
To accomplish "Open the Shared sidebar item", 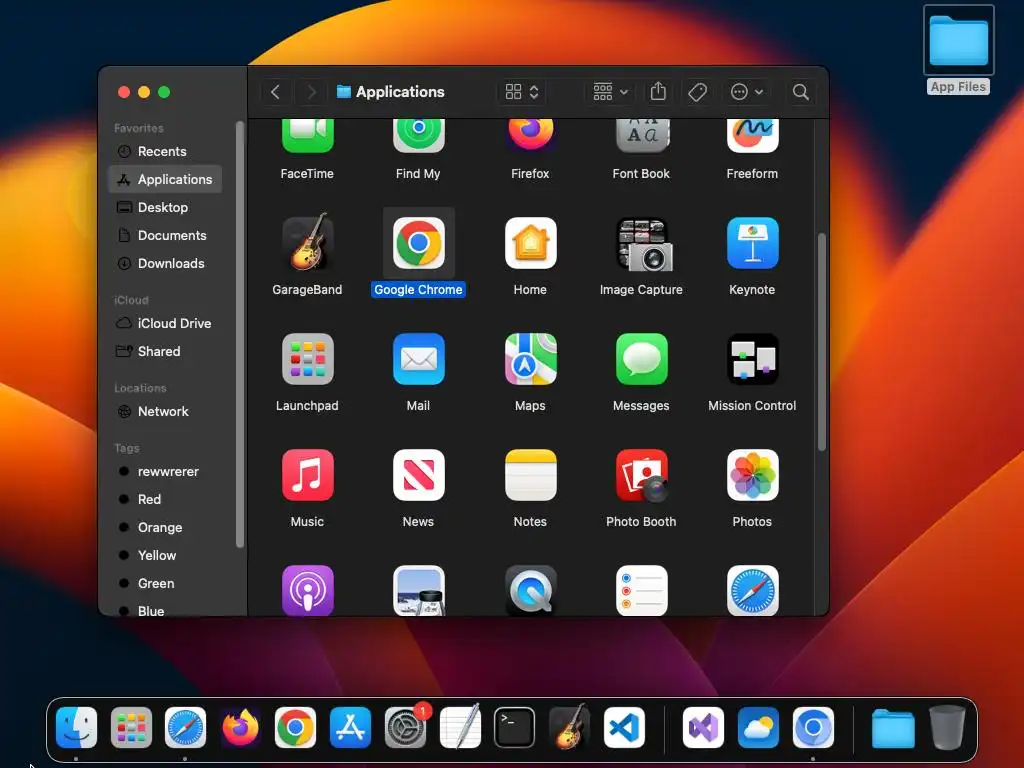I will pos(165,352).
